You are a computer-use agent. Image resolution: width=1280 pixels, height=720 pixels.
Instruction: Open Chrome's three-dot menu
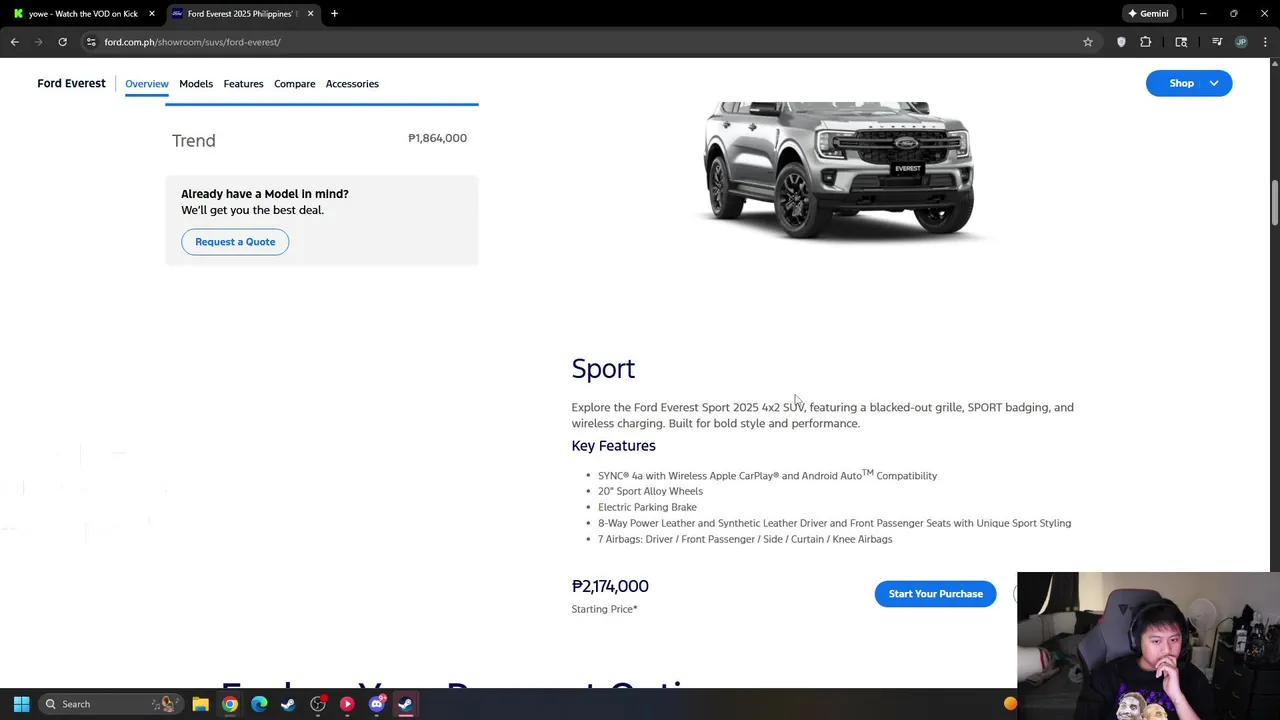[1265, 42]
